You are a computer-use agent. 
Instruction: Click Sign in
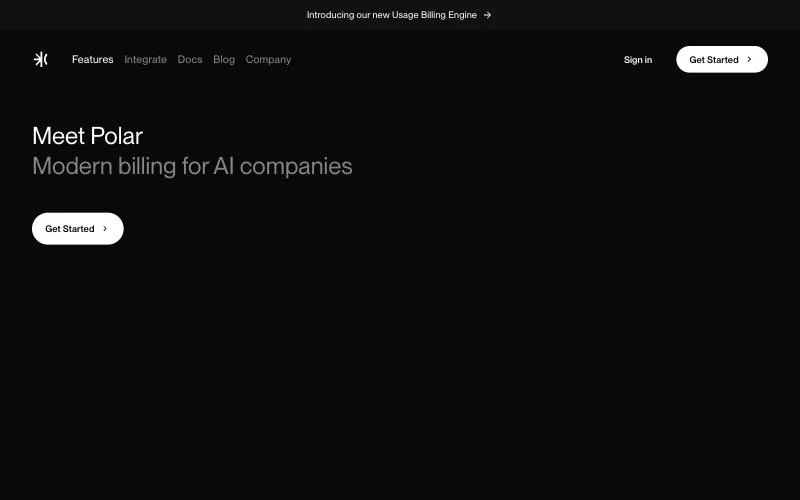pyautogui.click(x=638, y=60)
